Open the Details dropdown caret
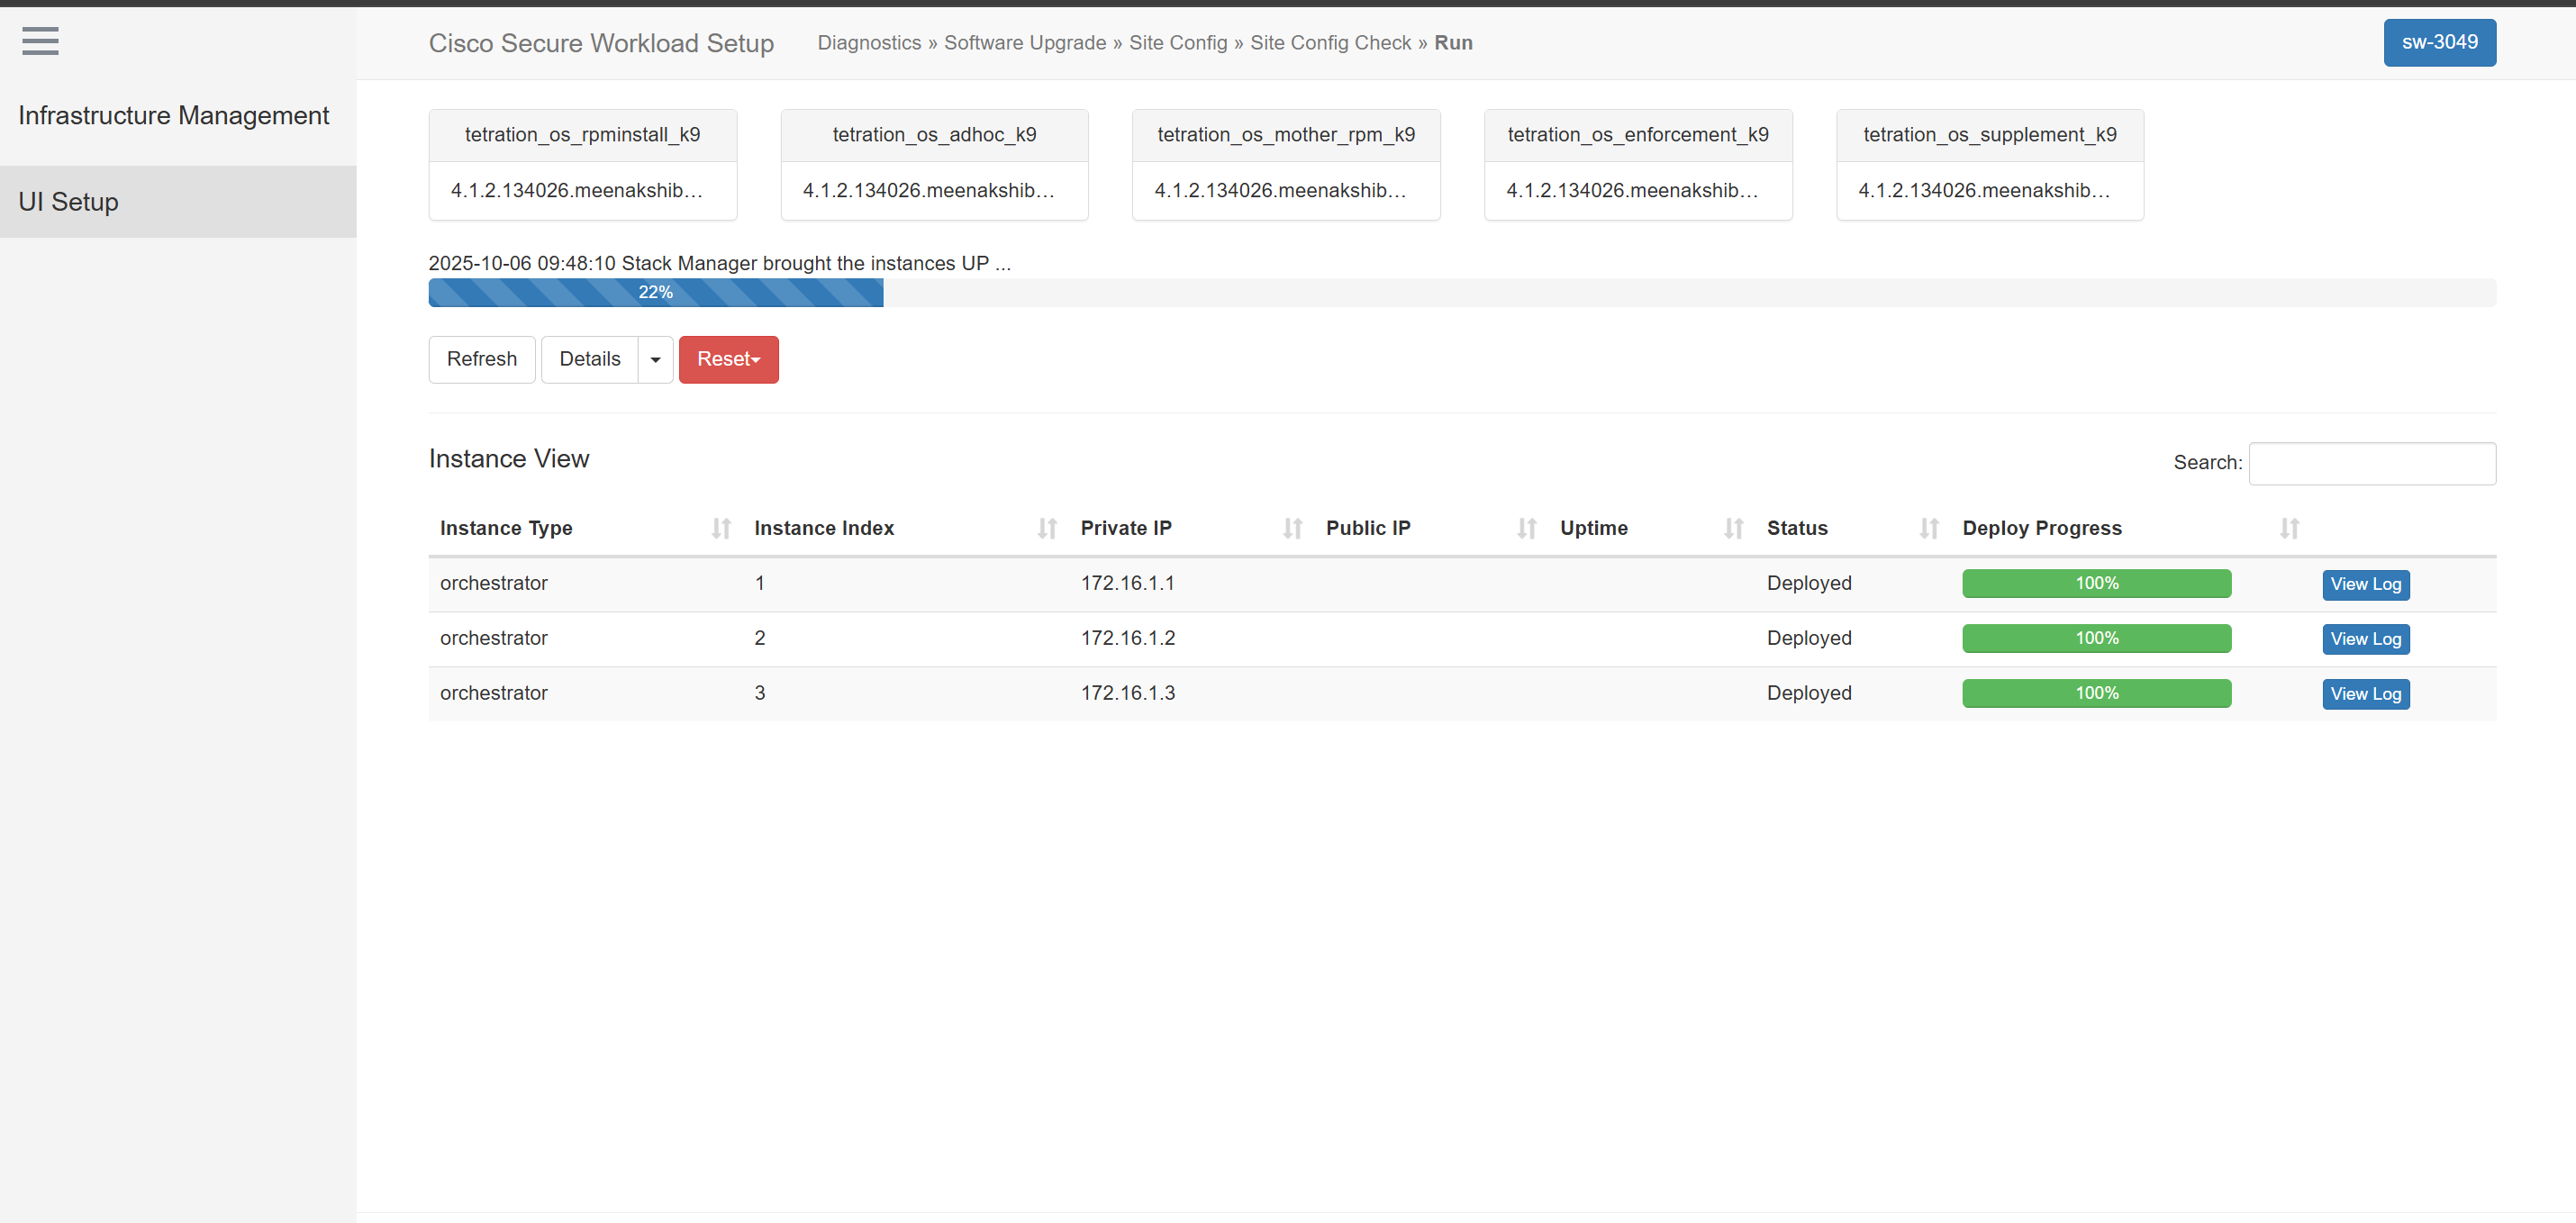2576x1223 pixels. click(x=655, y=359)
